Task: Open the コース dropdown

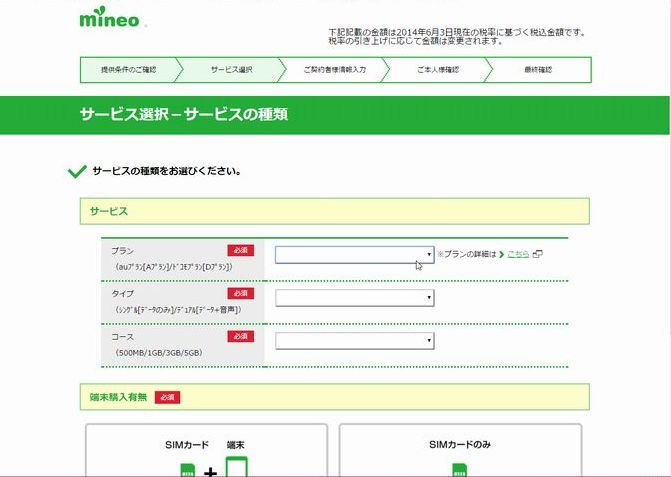Action: [x=355, y=341]
